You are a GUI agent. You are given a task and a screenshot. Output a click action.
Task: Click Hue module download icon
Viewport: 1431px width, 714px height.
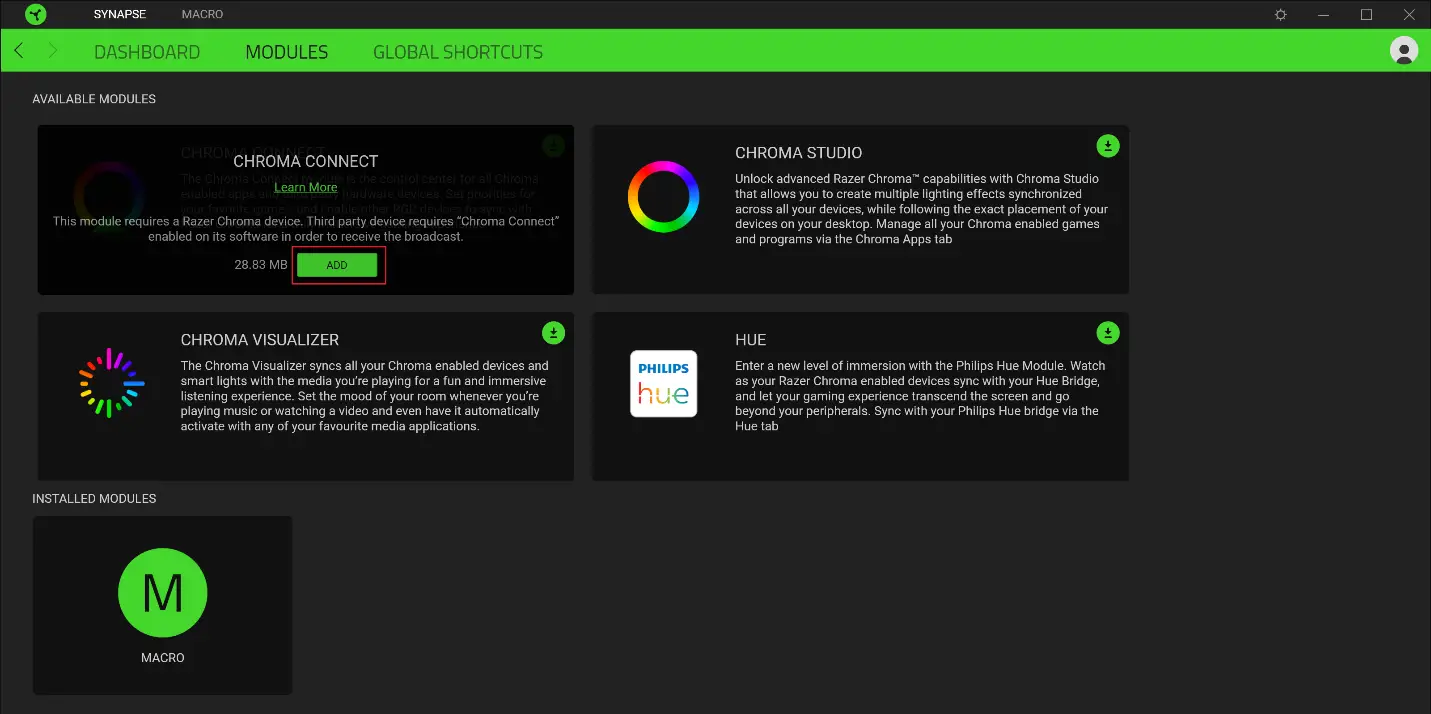tap(1107, 333)
